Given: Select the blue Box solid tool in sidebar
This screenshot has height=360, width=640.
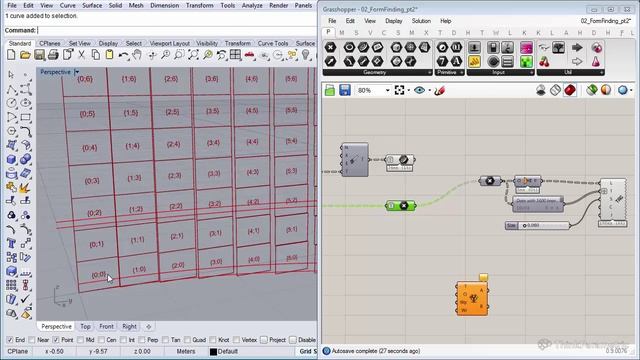Looking at the screenshot, I should [11, 159].
